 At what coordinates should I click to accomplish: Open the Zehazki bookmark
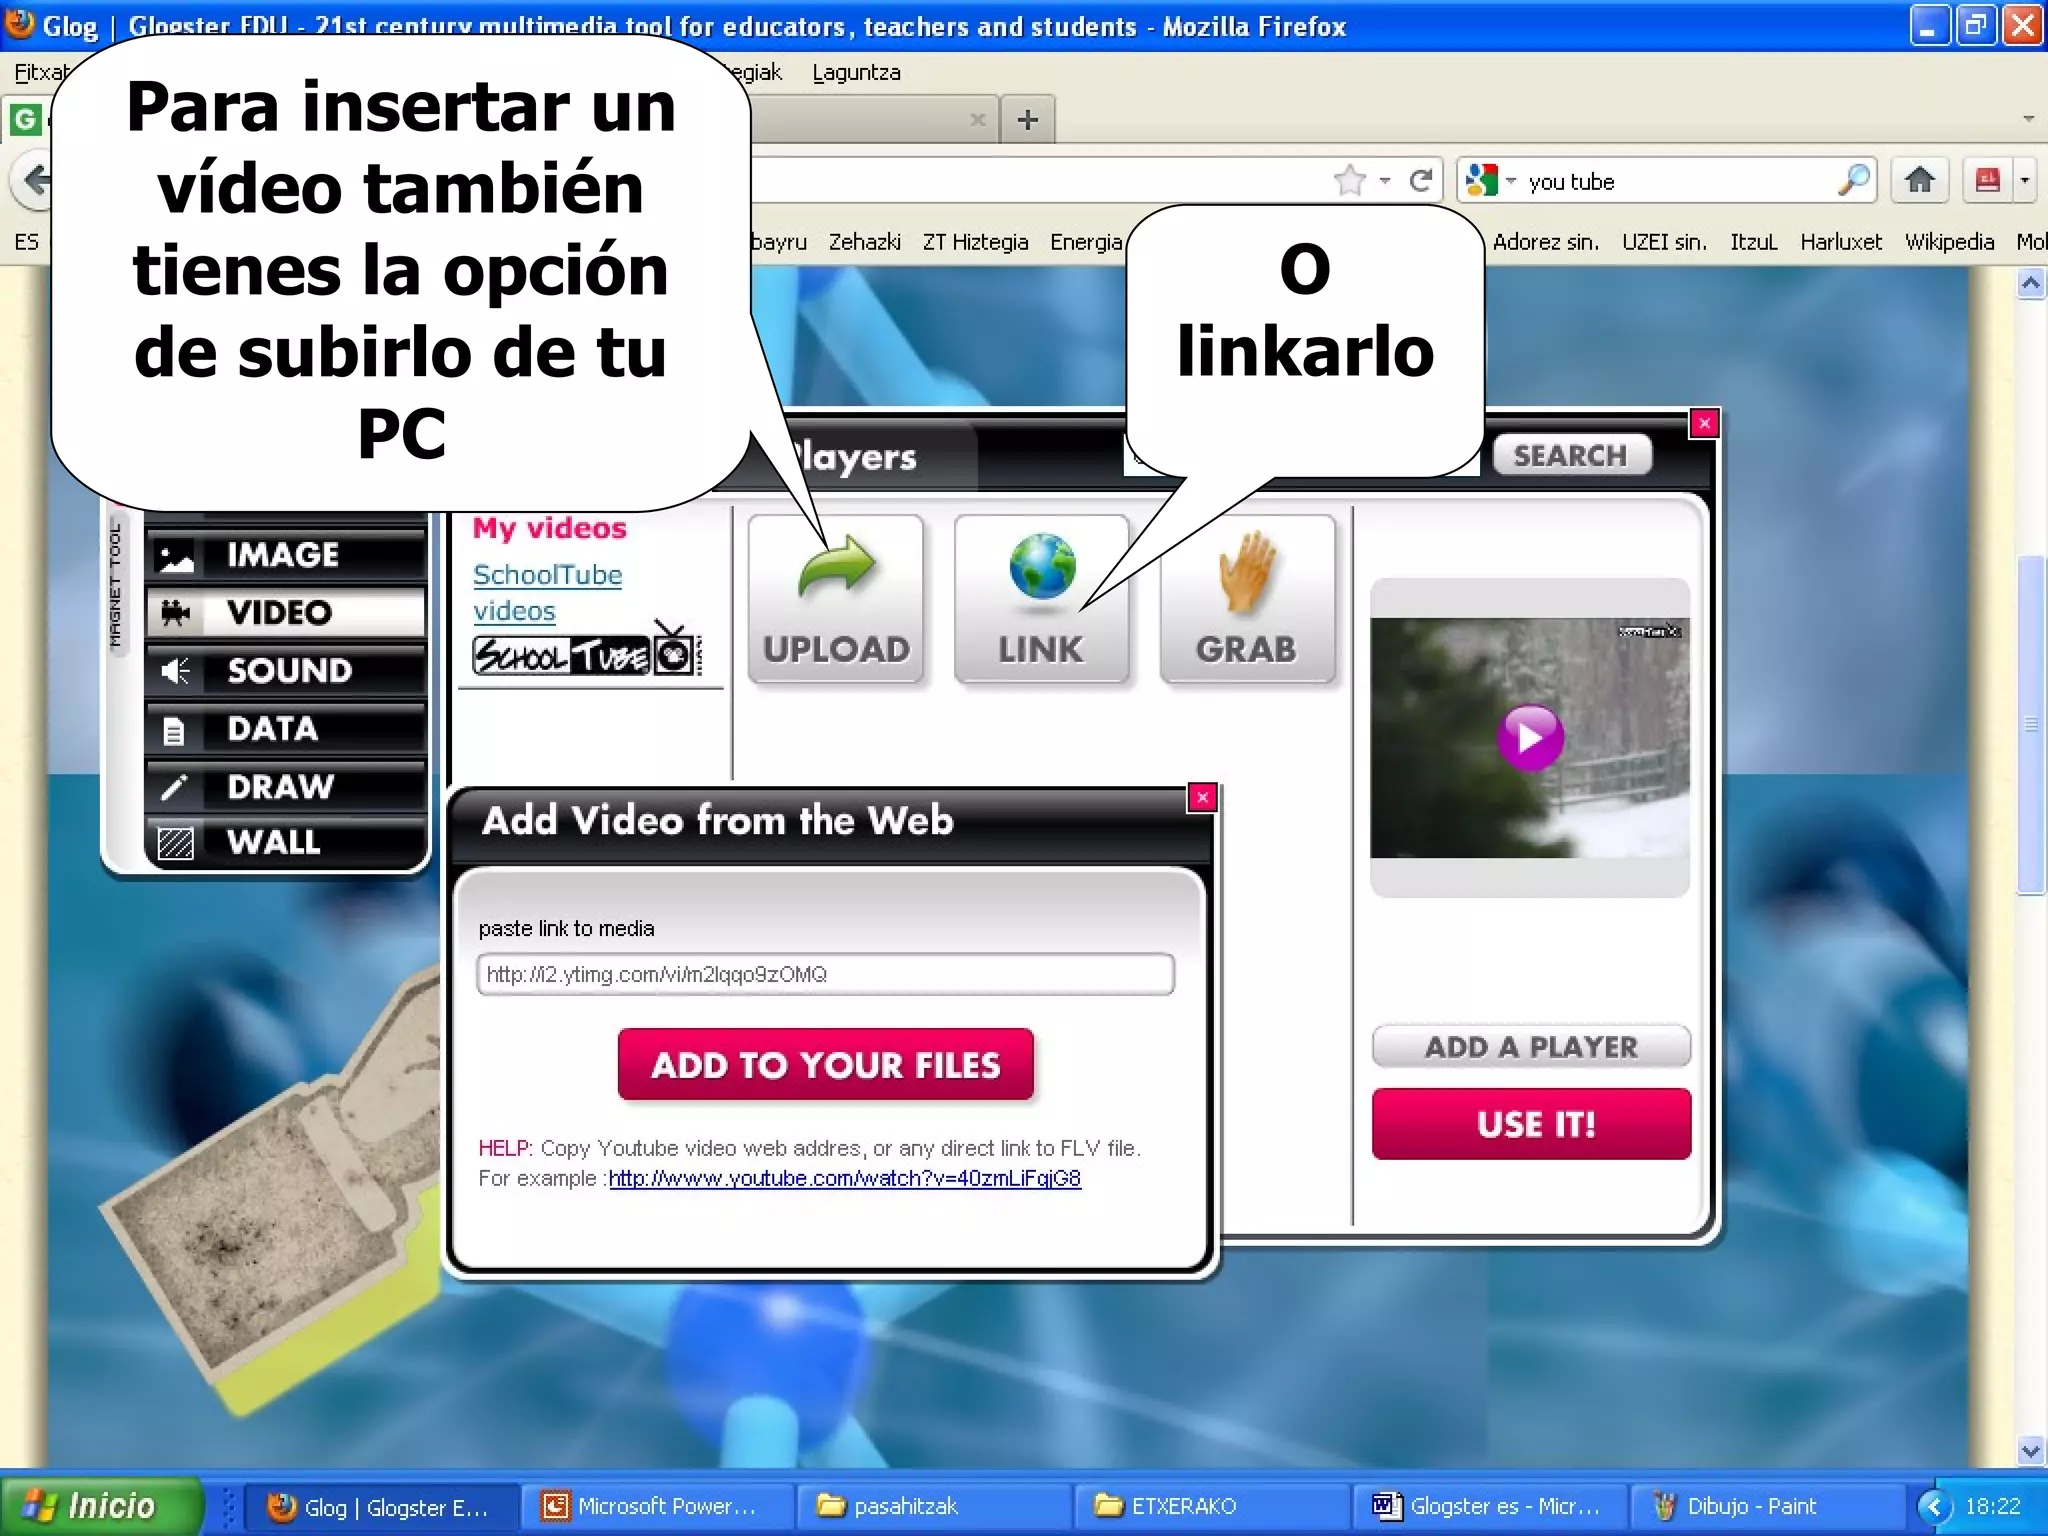point(864,242)
